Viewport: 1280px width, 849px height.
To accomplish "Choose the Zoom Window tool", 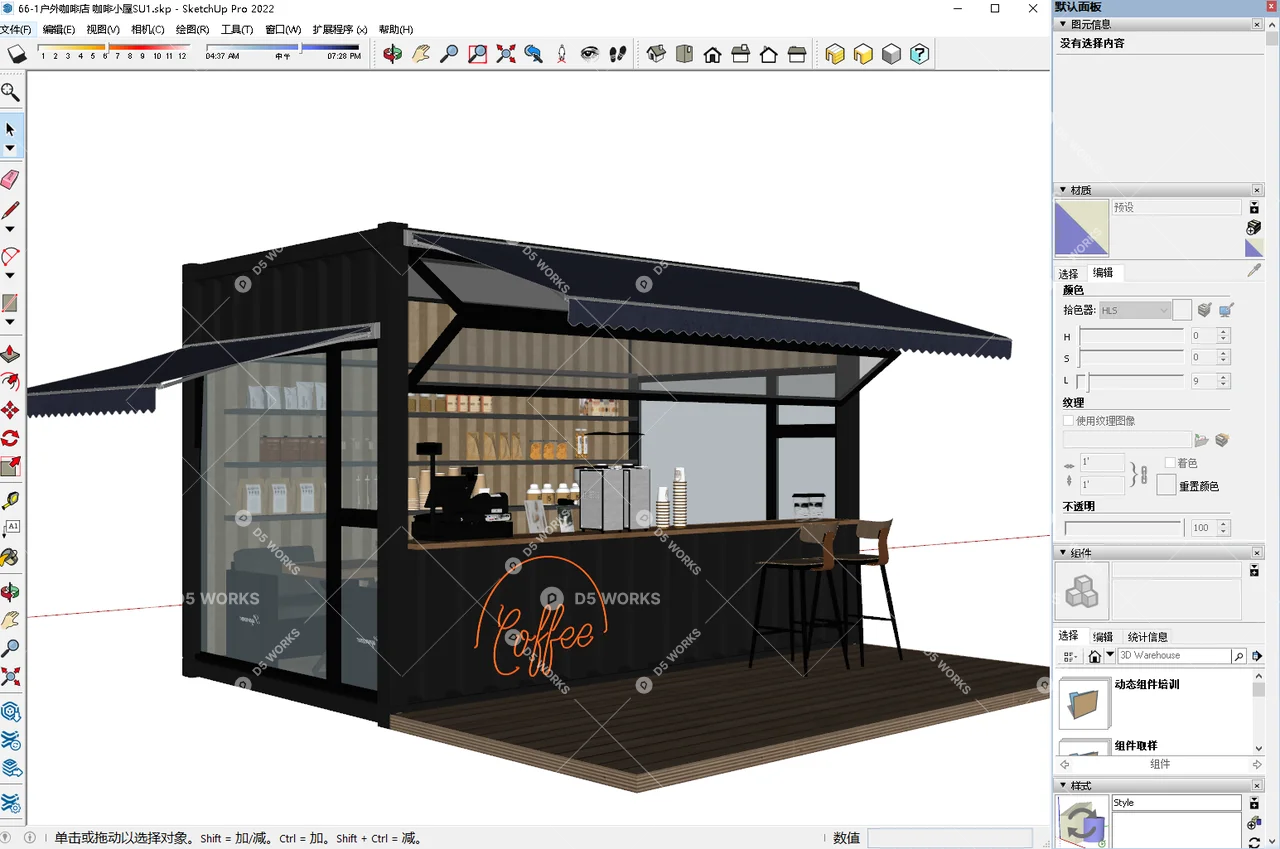I will click(478, 53).
